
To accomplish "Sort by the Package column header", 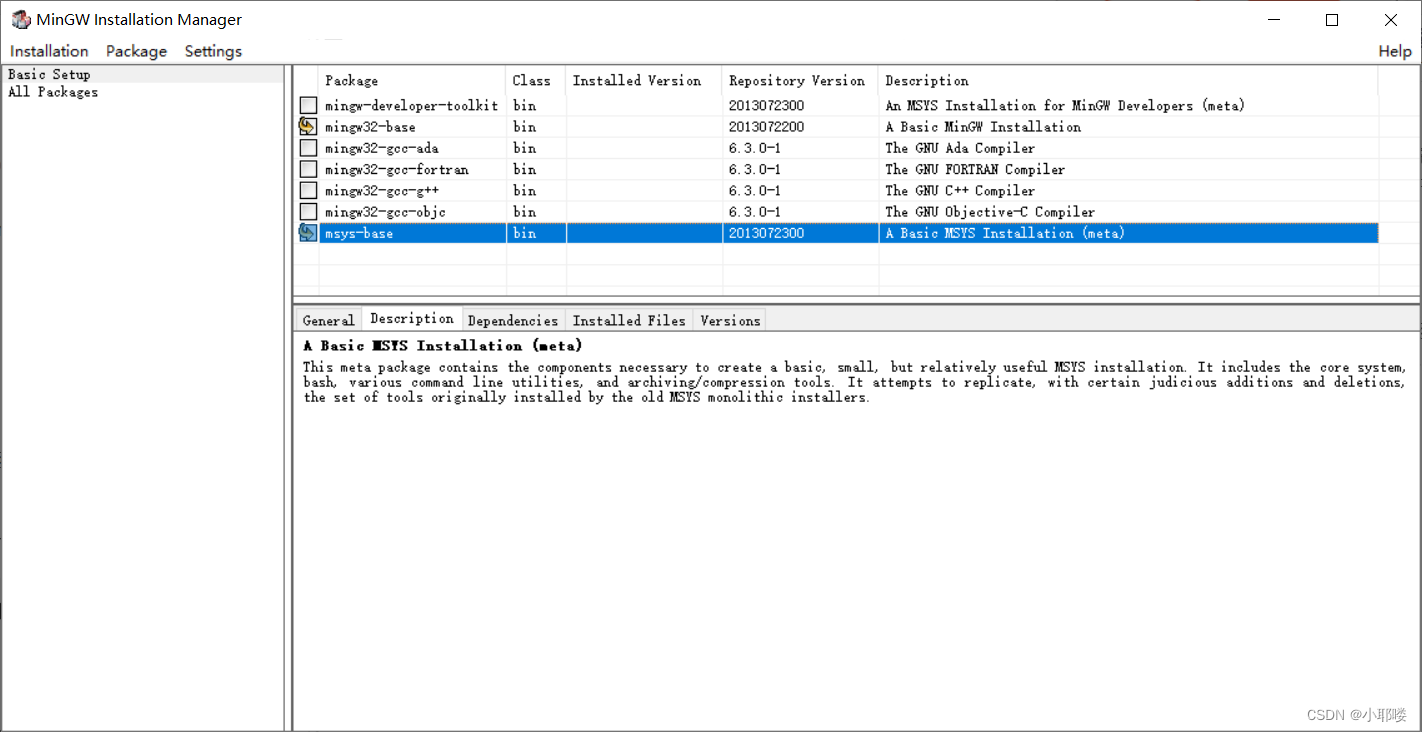I will point(412,81).
